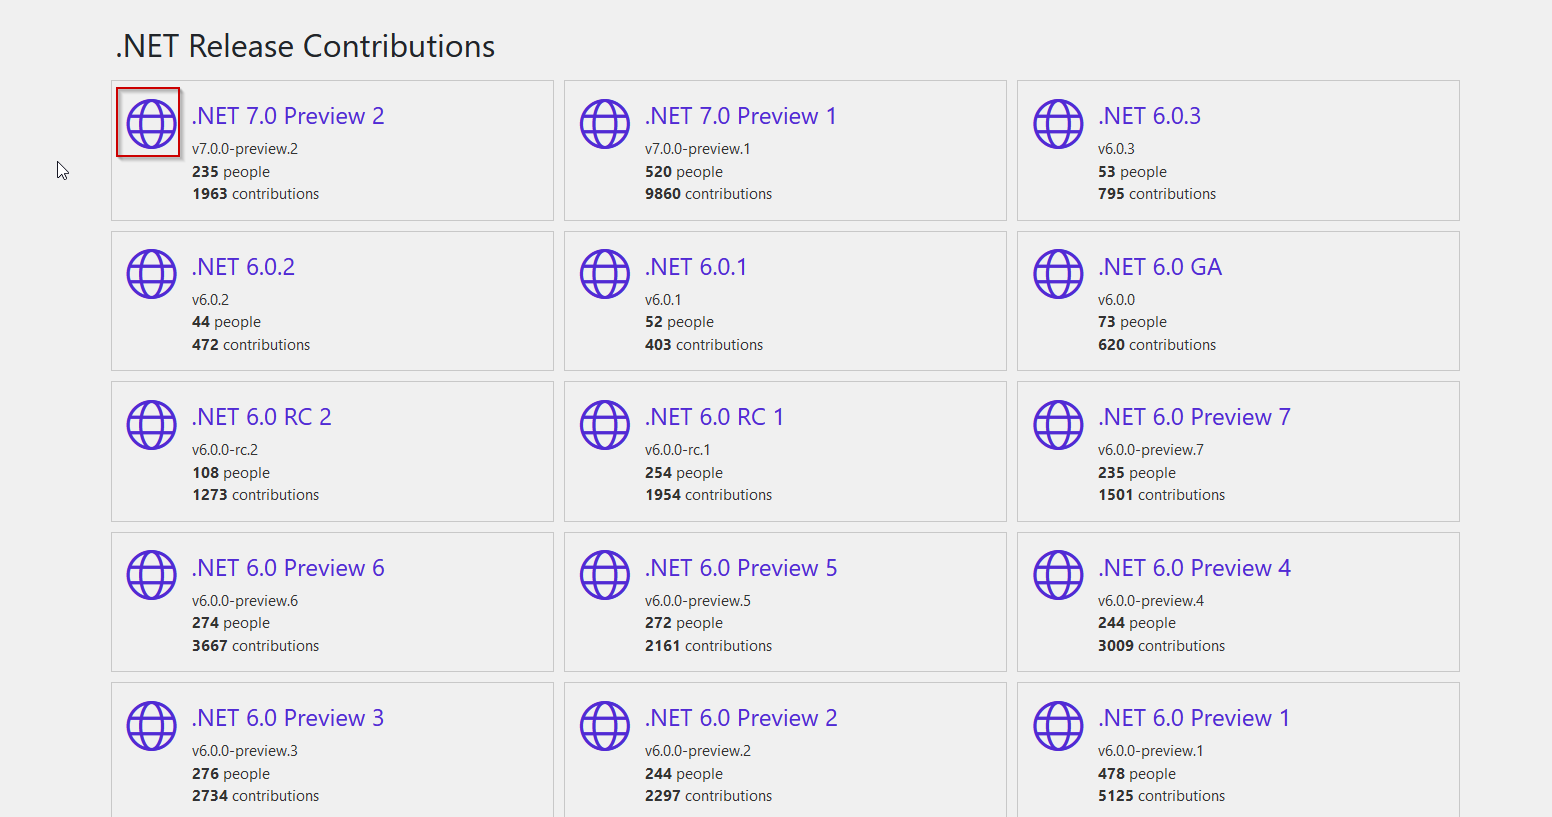Open the .NET 7.0 Preview 2 release page
The height and width of the screenshot is (817, 1552).
coord(287,115)
